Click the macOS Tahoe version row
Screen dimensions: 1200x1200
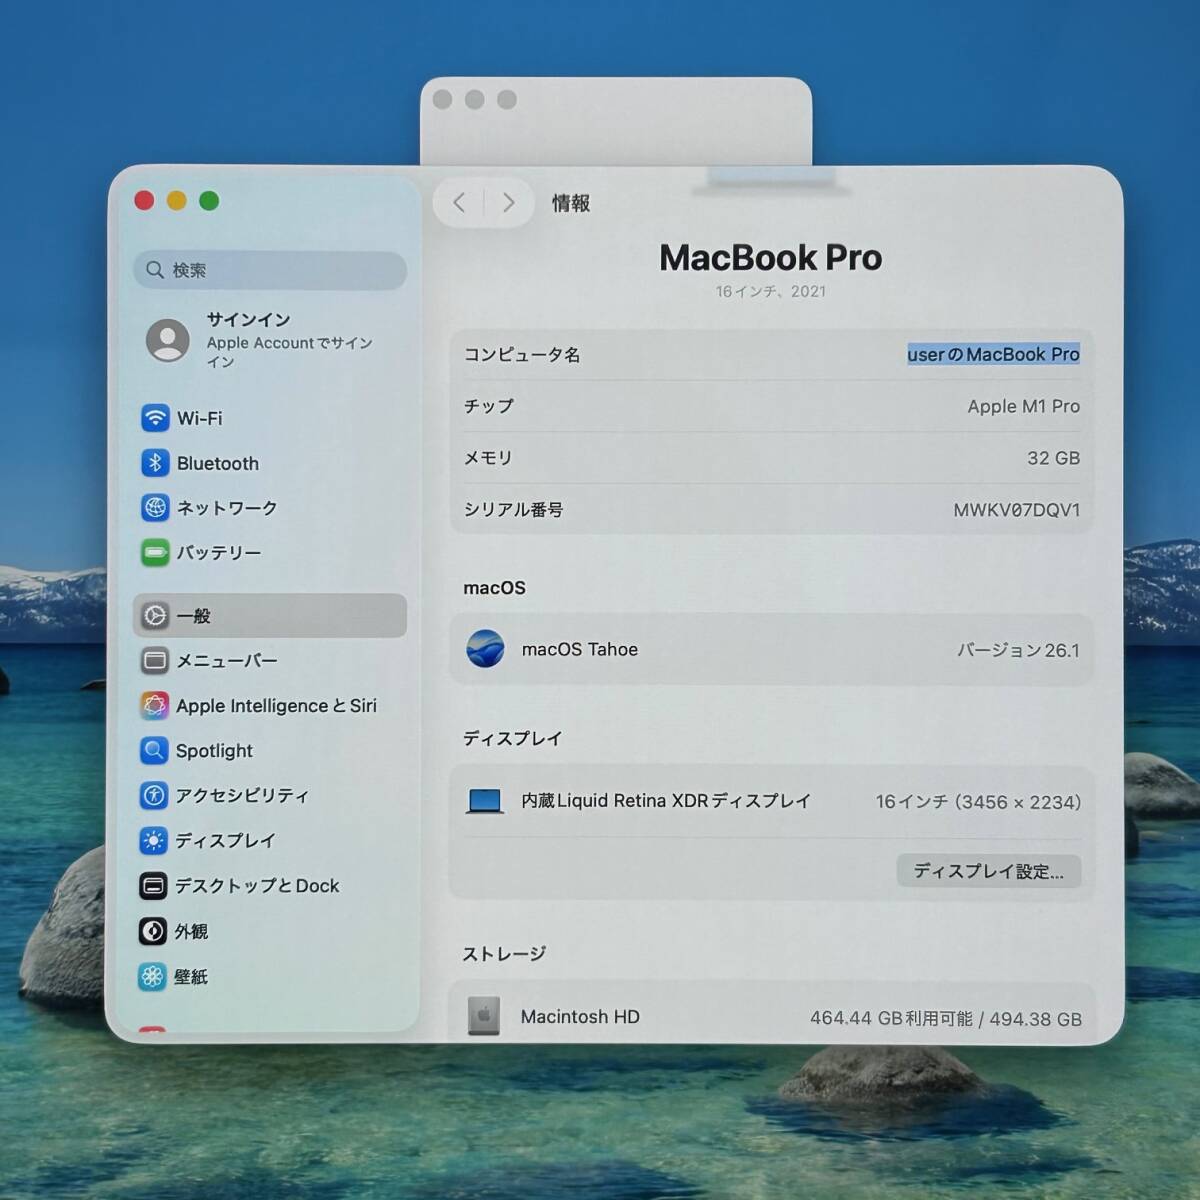(x=771, y=650)
